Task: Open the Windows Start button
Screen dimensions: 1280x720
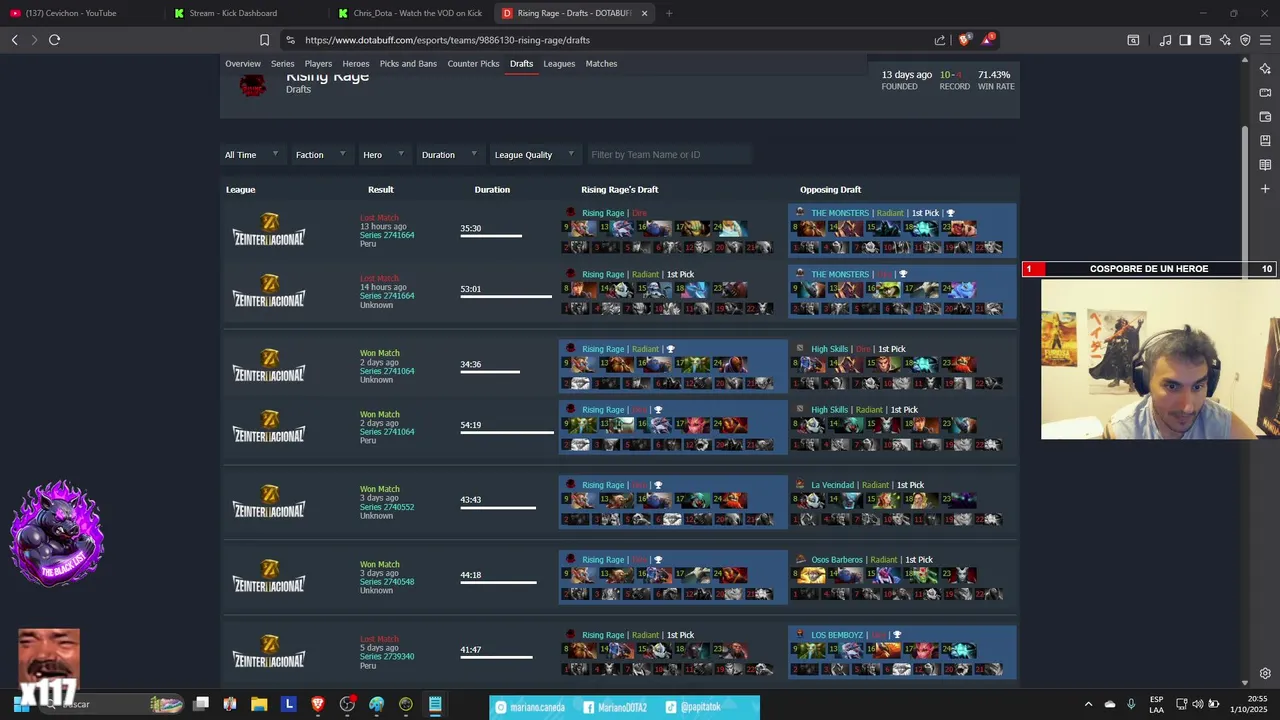Action: (x=22, y=704)
